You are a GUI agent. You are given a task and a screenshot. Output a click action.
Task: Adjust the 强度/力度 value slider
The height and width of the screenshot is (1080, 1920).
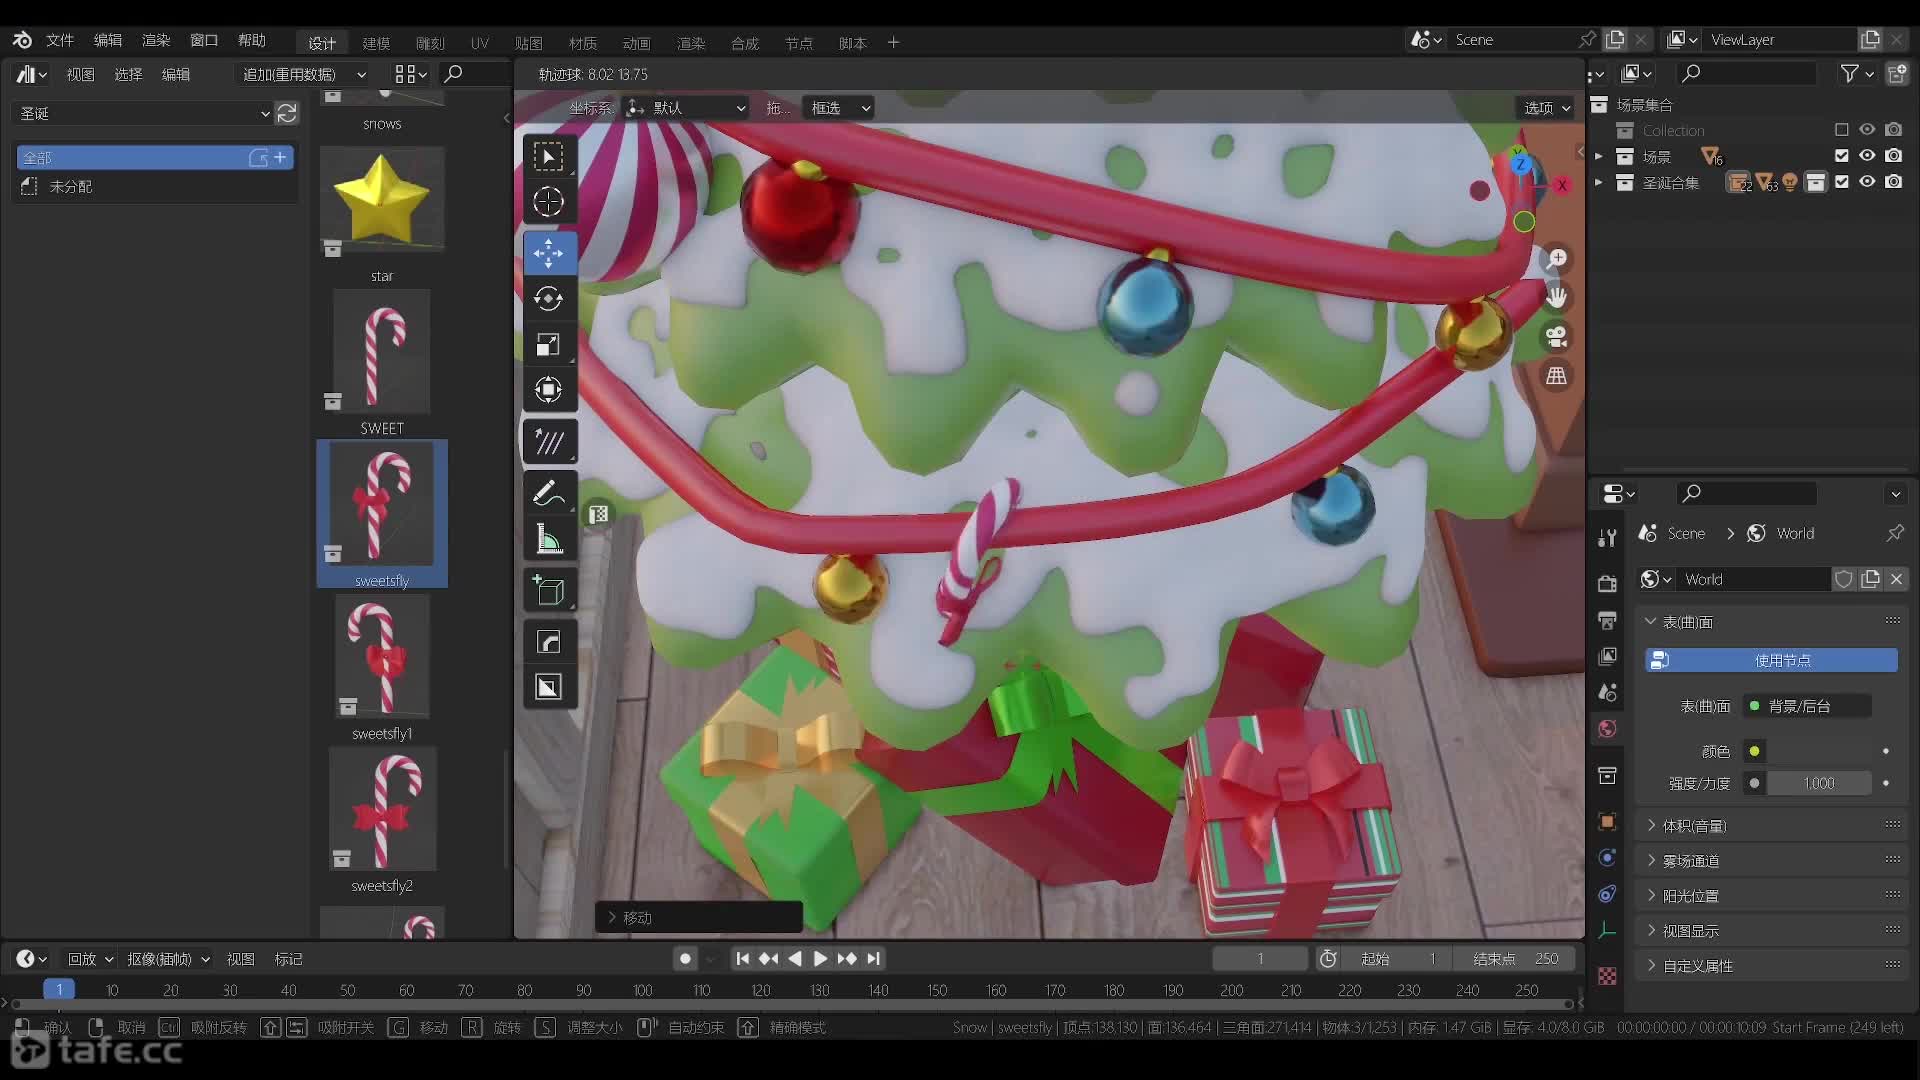pyautogui.click(x=1819, y=783)
